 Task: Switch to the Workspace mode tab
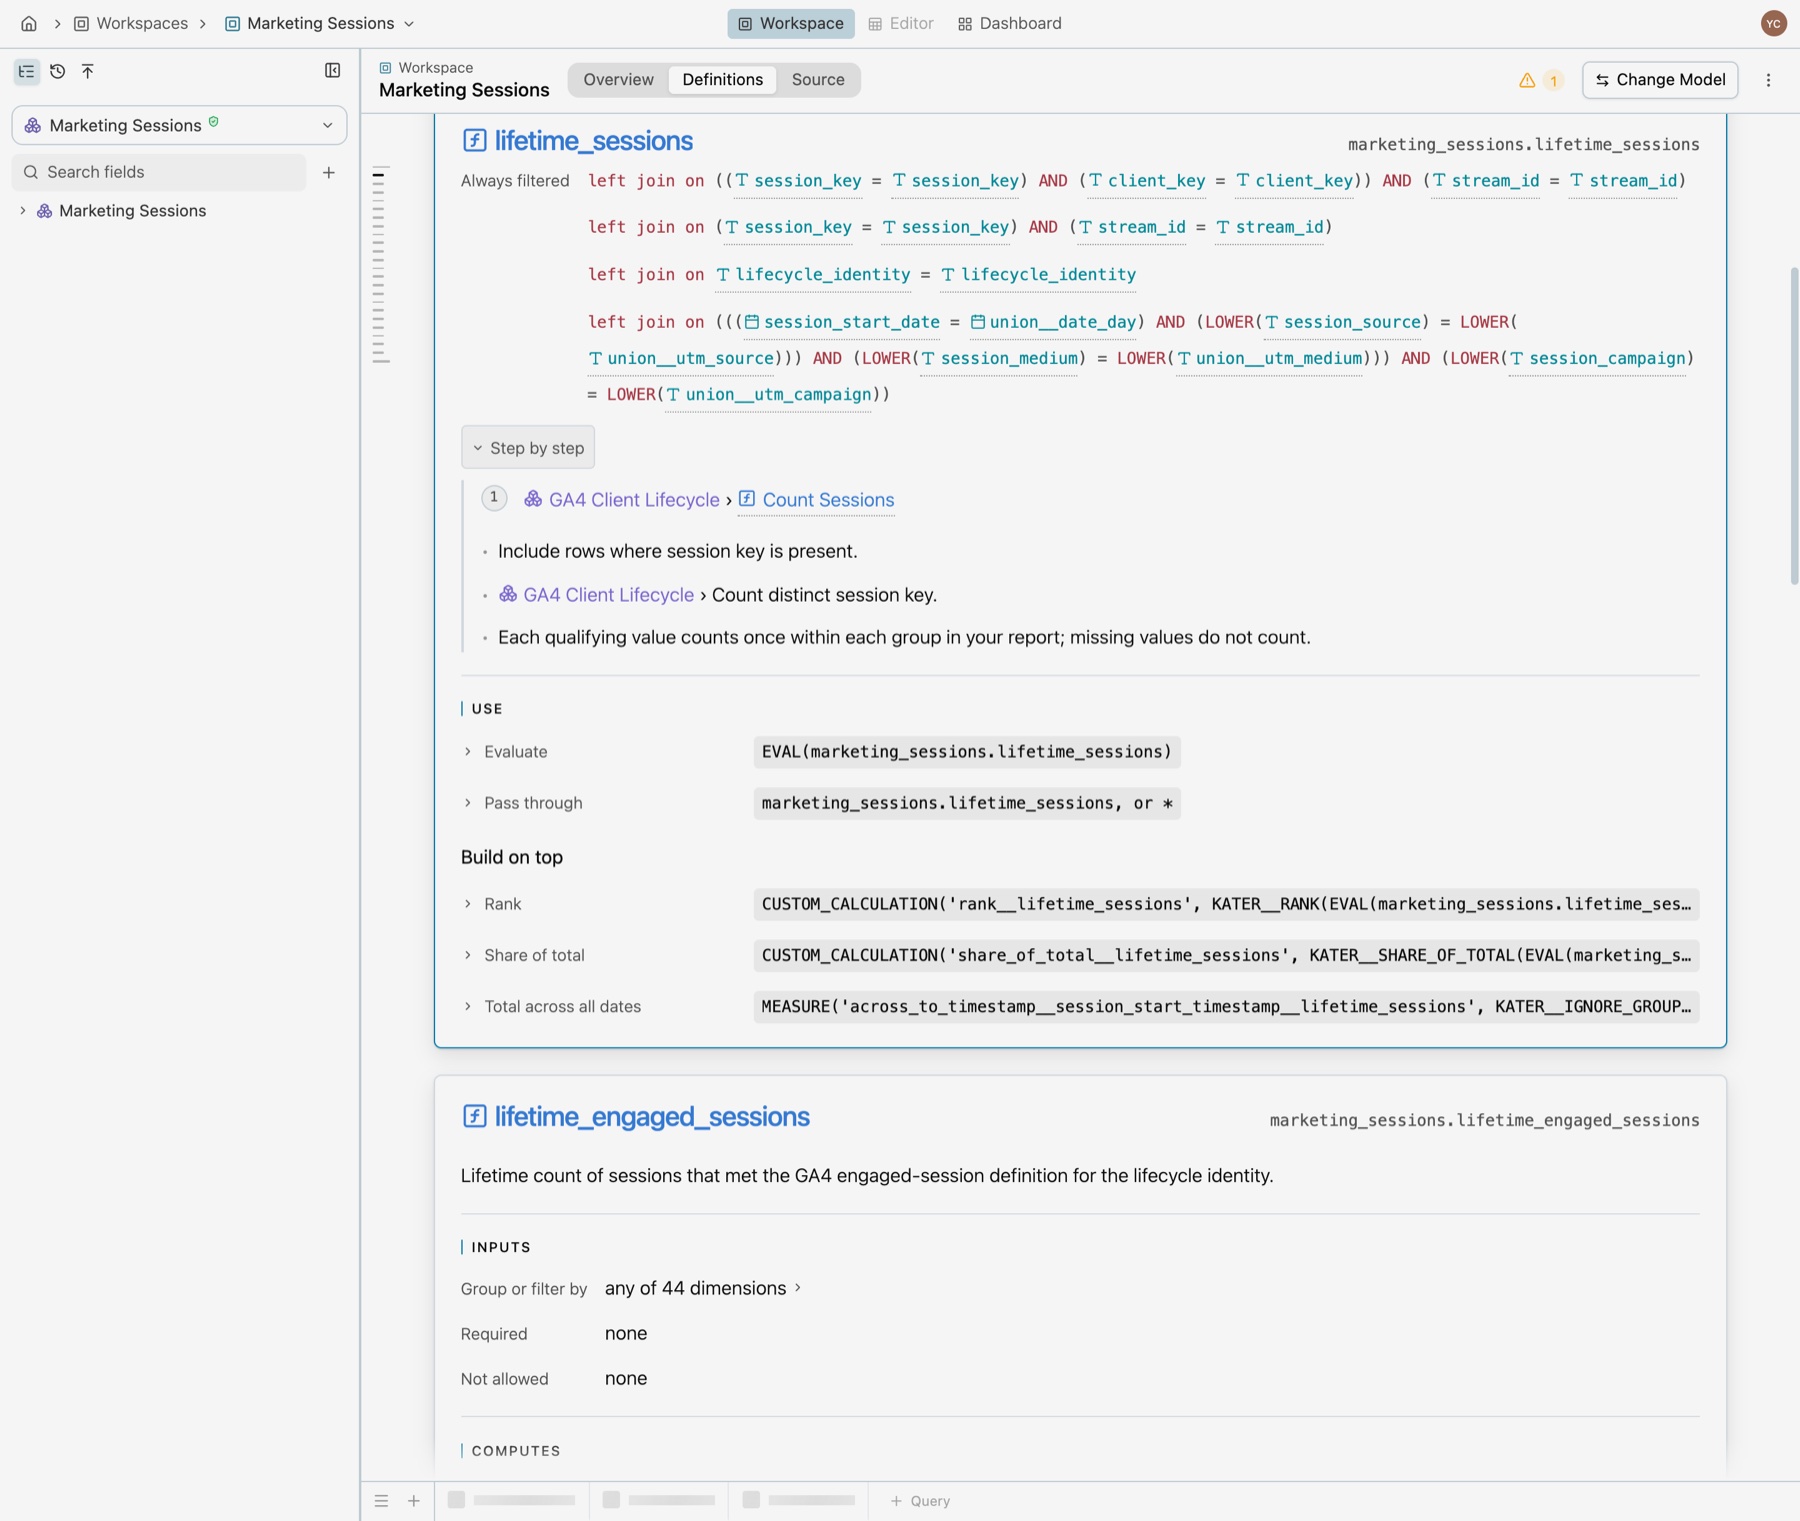[791, 23]
